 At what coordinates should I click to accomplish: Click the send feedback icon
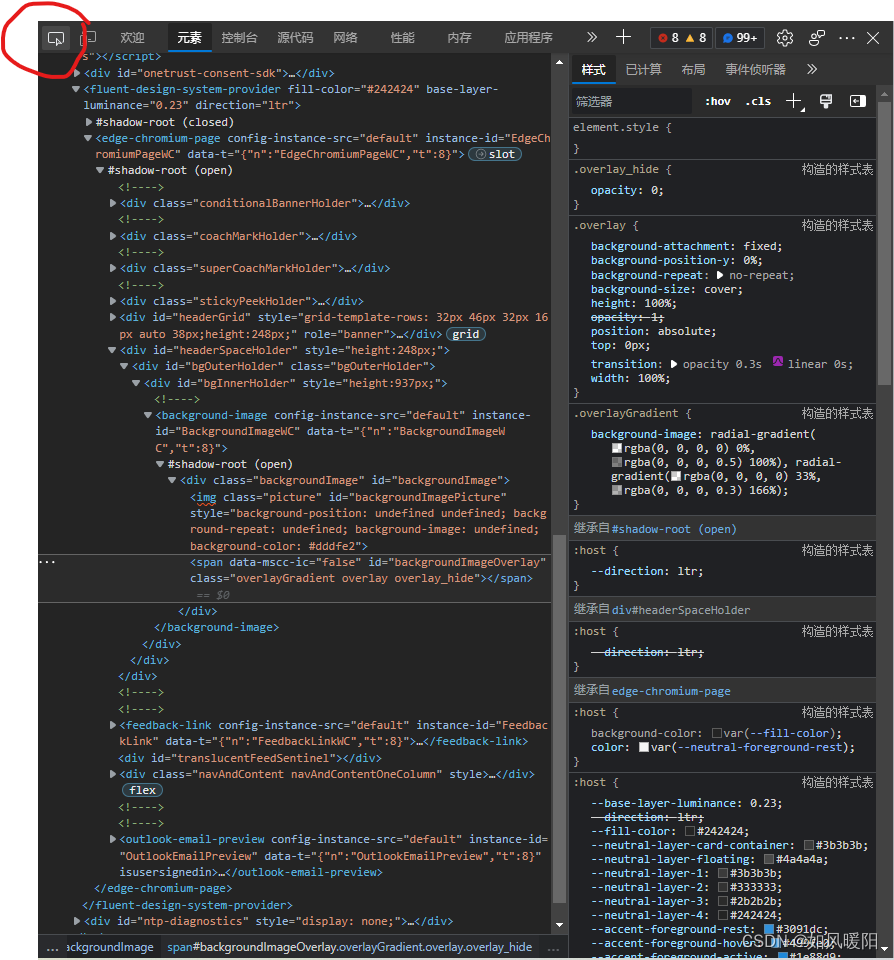[x=817, y=38]
